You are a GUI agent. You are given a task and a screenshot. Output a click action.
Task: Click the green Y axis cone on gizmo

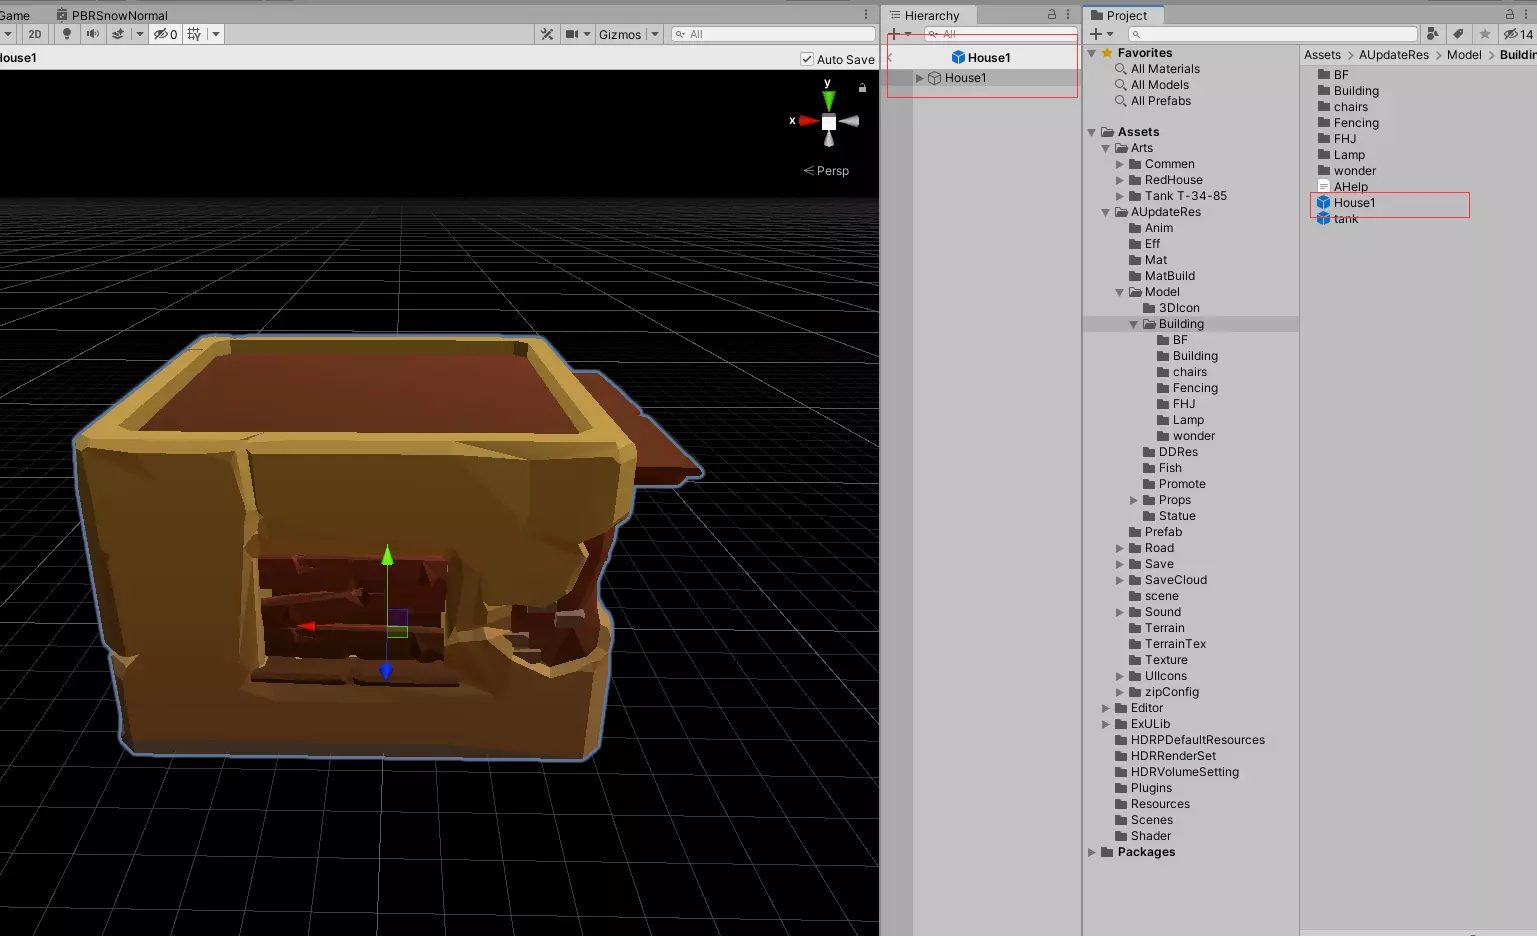coord(828,100)
